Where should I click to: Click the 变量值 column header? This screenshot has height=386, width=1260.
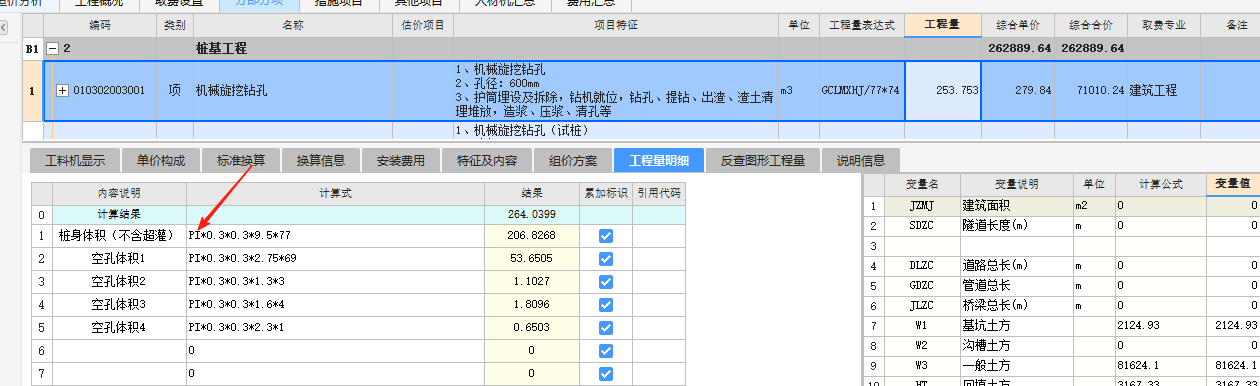(1233, 184)
